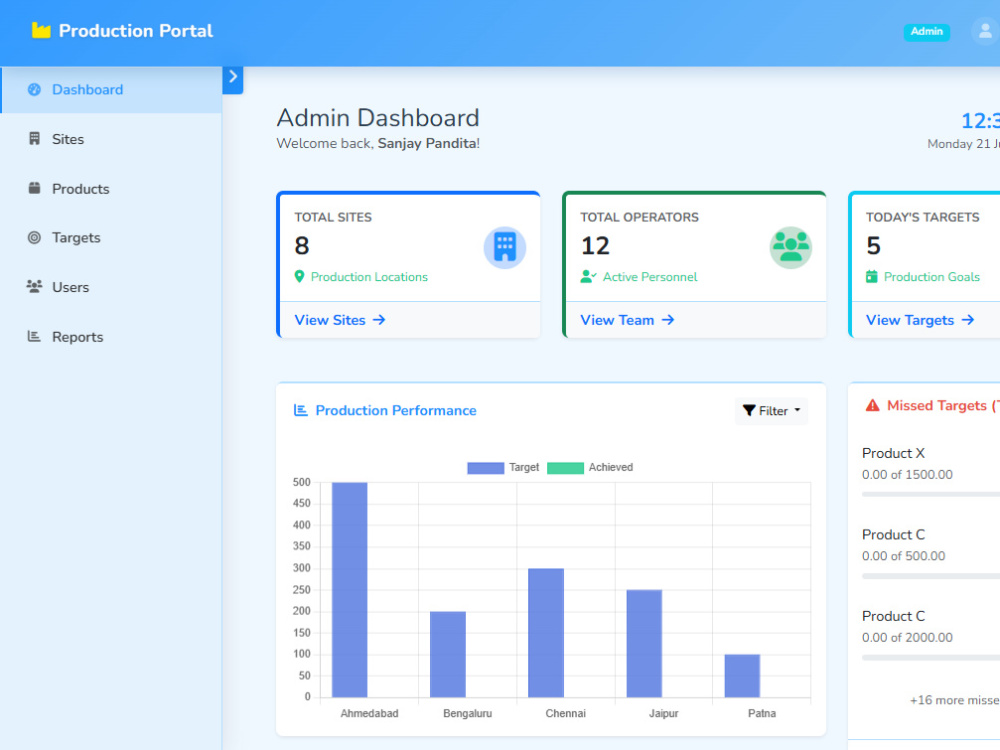
Task: Open Users from sidebar menu
Action: 111,287
